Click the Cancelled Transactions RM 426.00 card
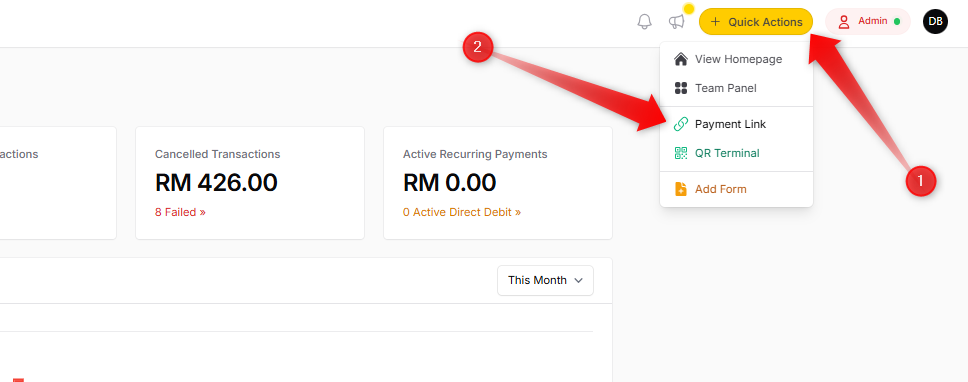Screen dimensions: 968x382 [250, 183]
